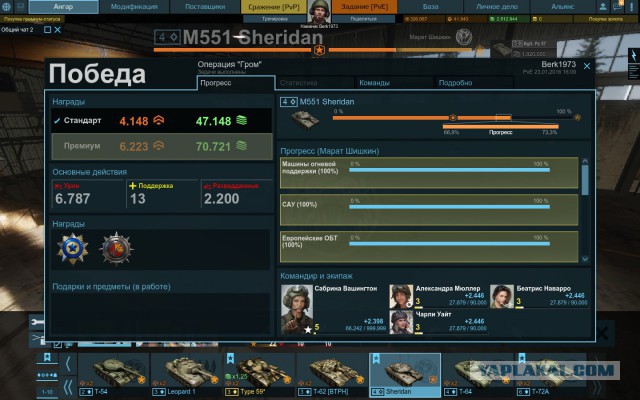Screen dimensions: 640x400
Task: Click the САУ (100%) progress bar
Action: [449, 207]
